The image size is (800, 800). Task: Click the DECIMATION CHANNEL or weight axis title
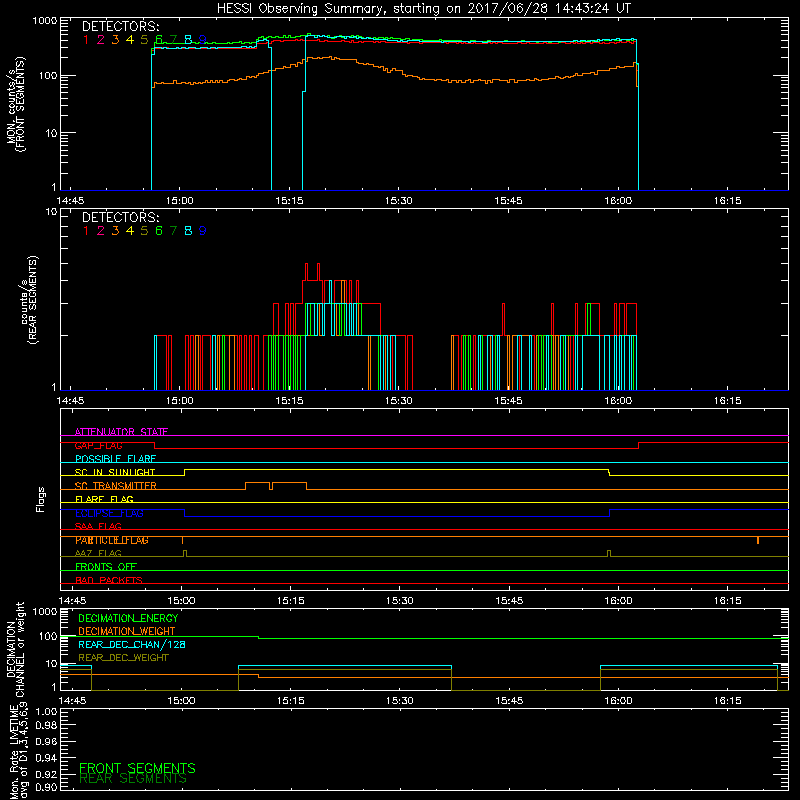pyautogui.click(x=15, y=649)
